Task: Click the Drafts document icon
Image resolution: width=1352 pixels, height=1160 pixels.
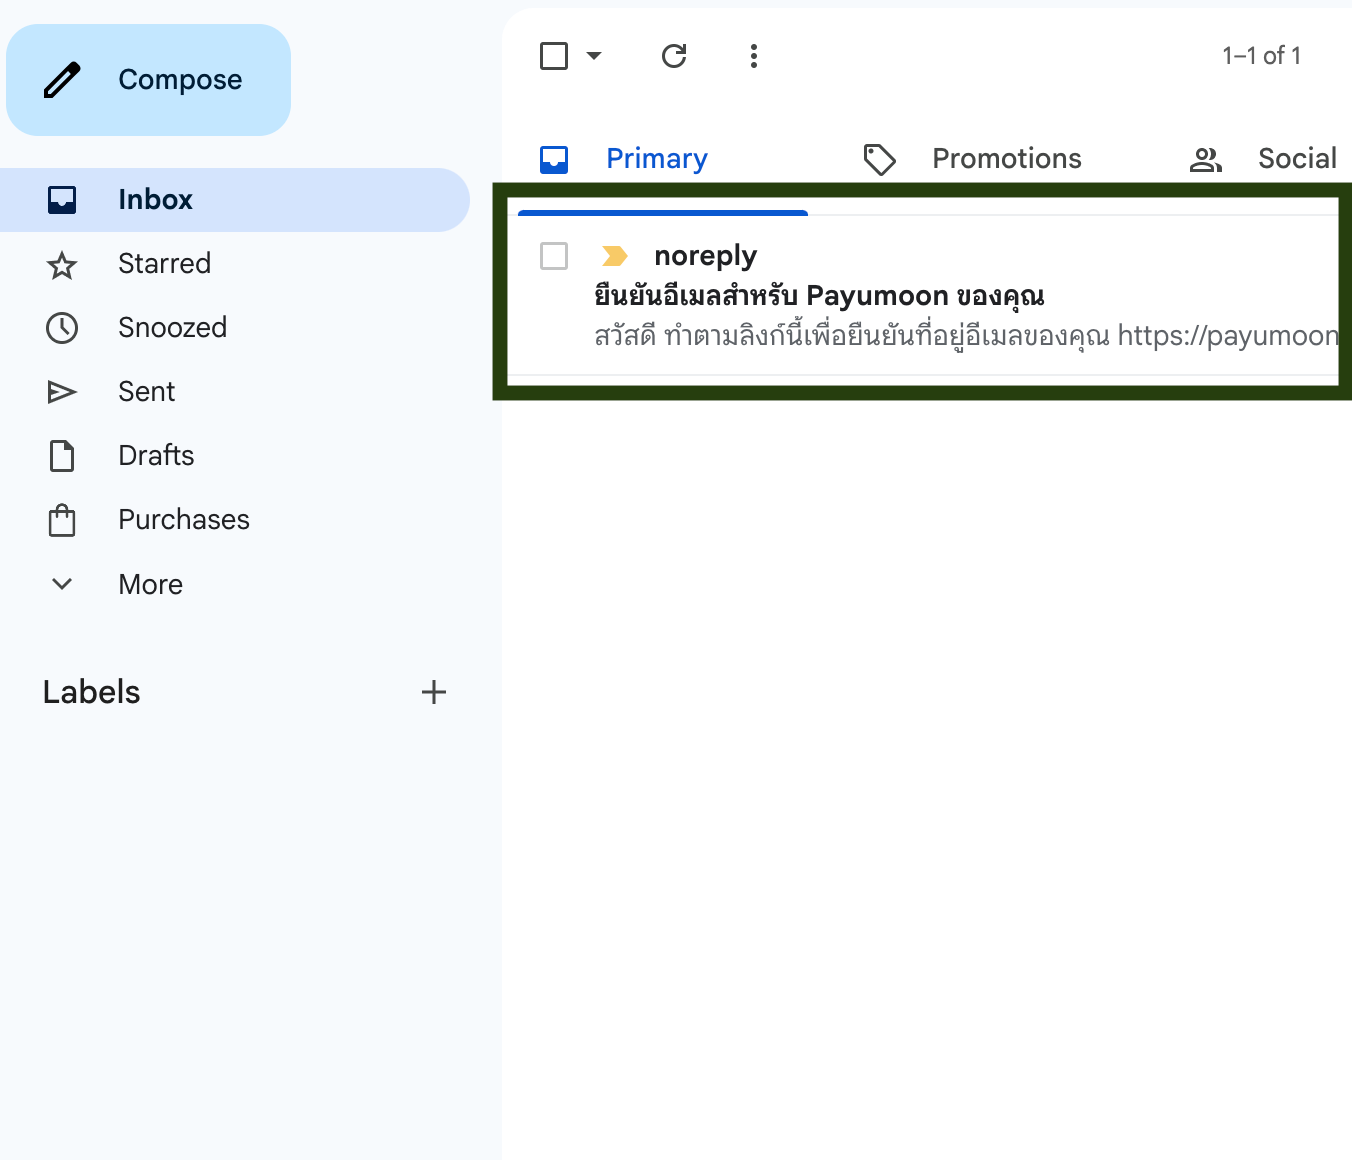Action: point(62,456)
